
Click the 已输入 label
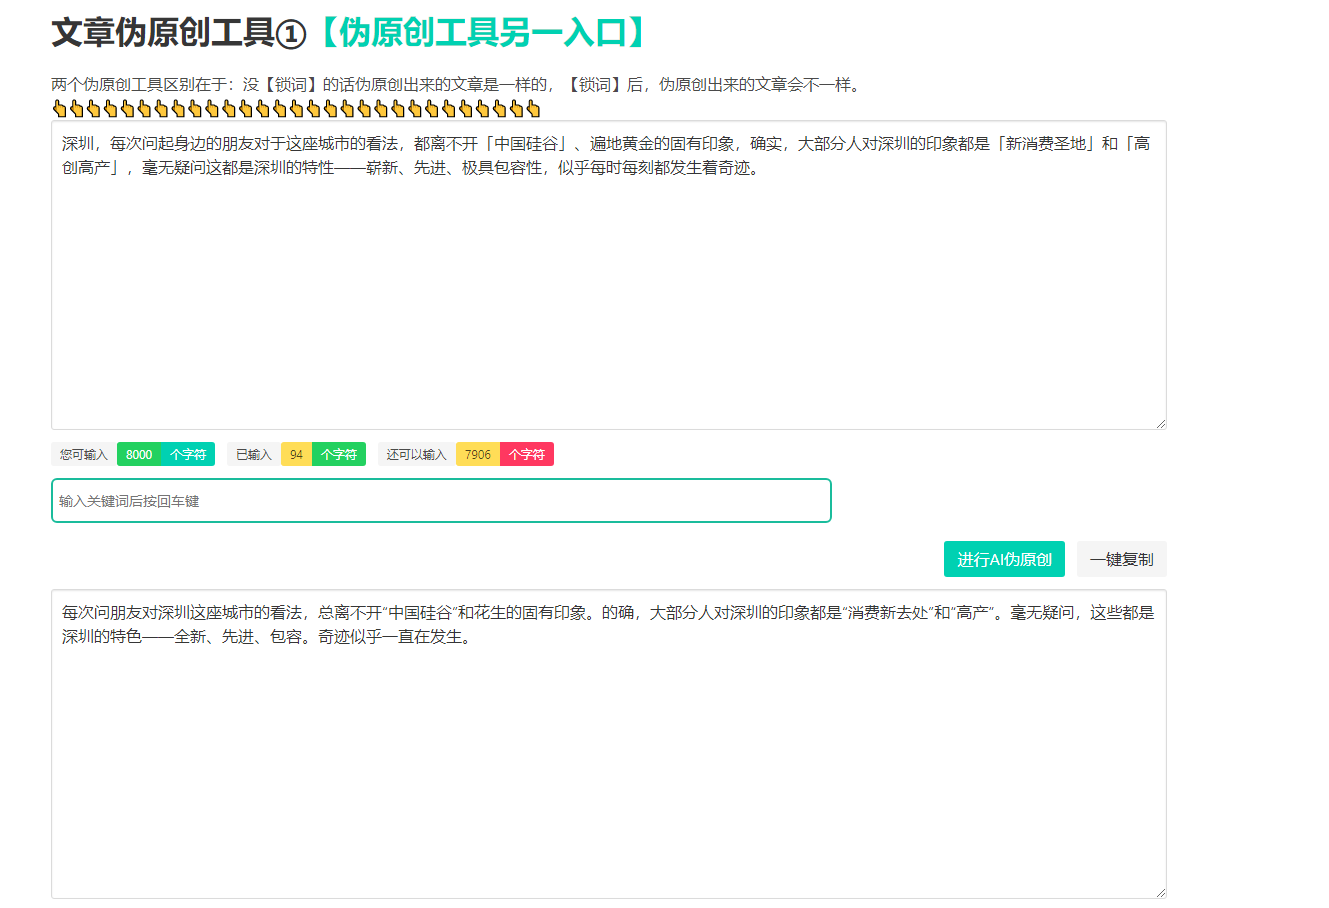pos(254,454)
